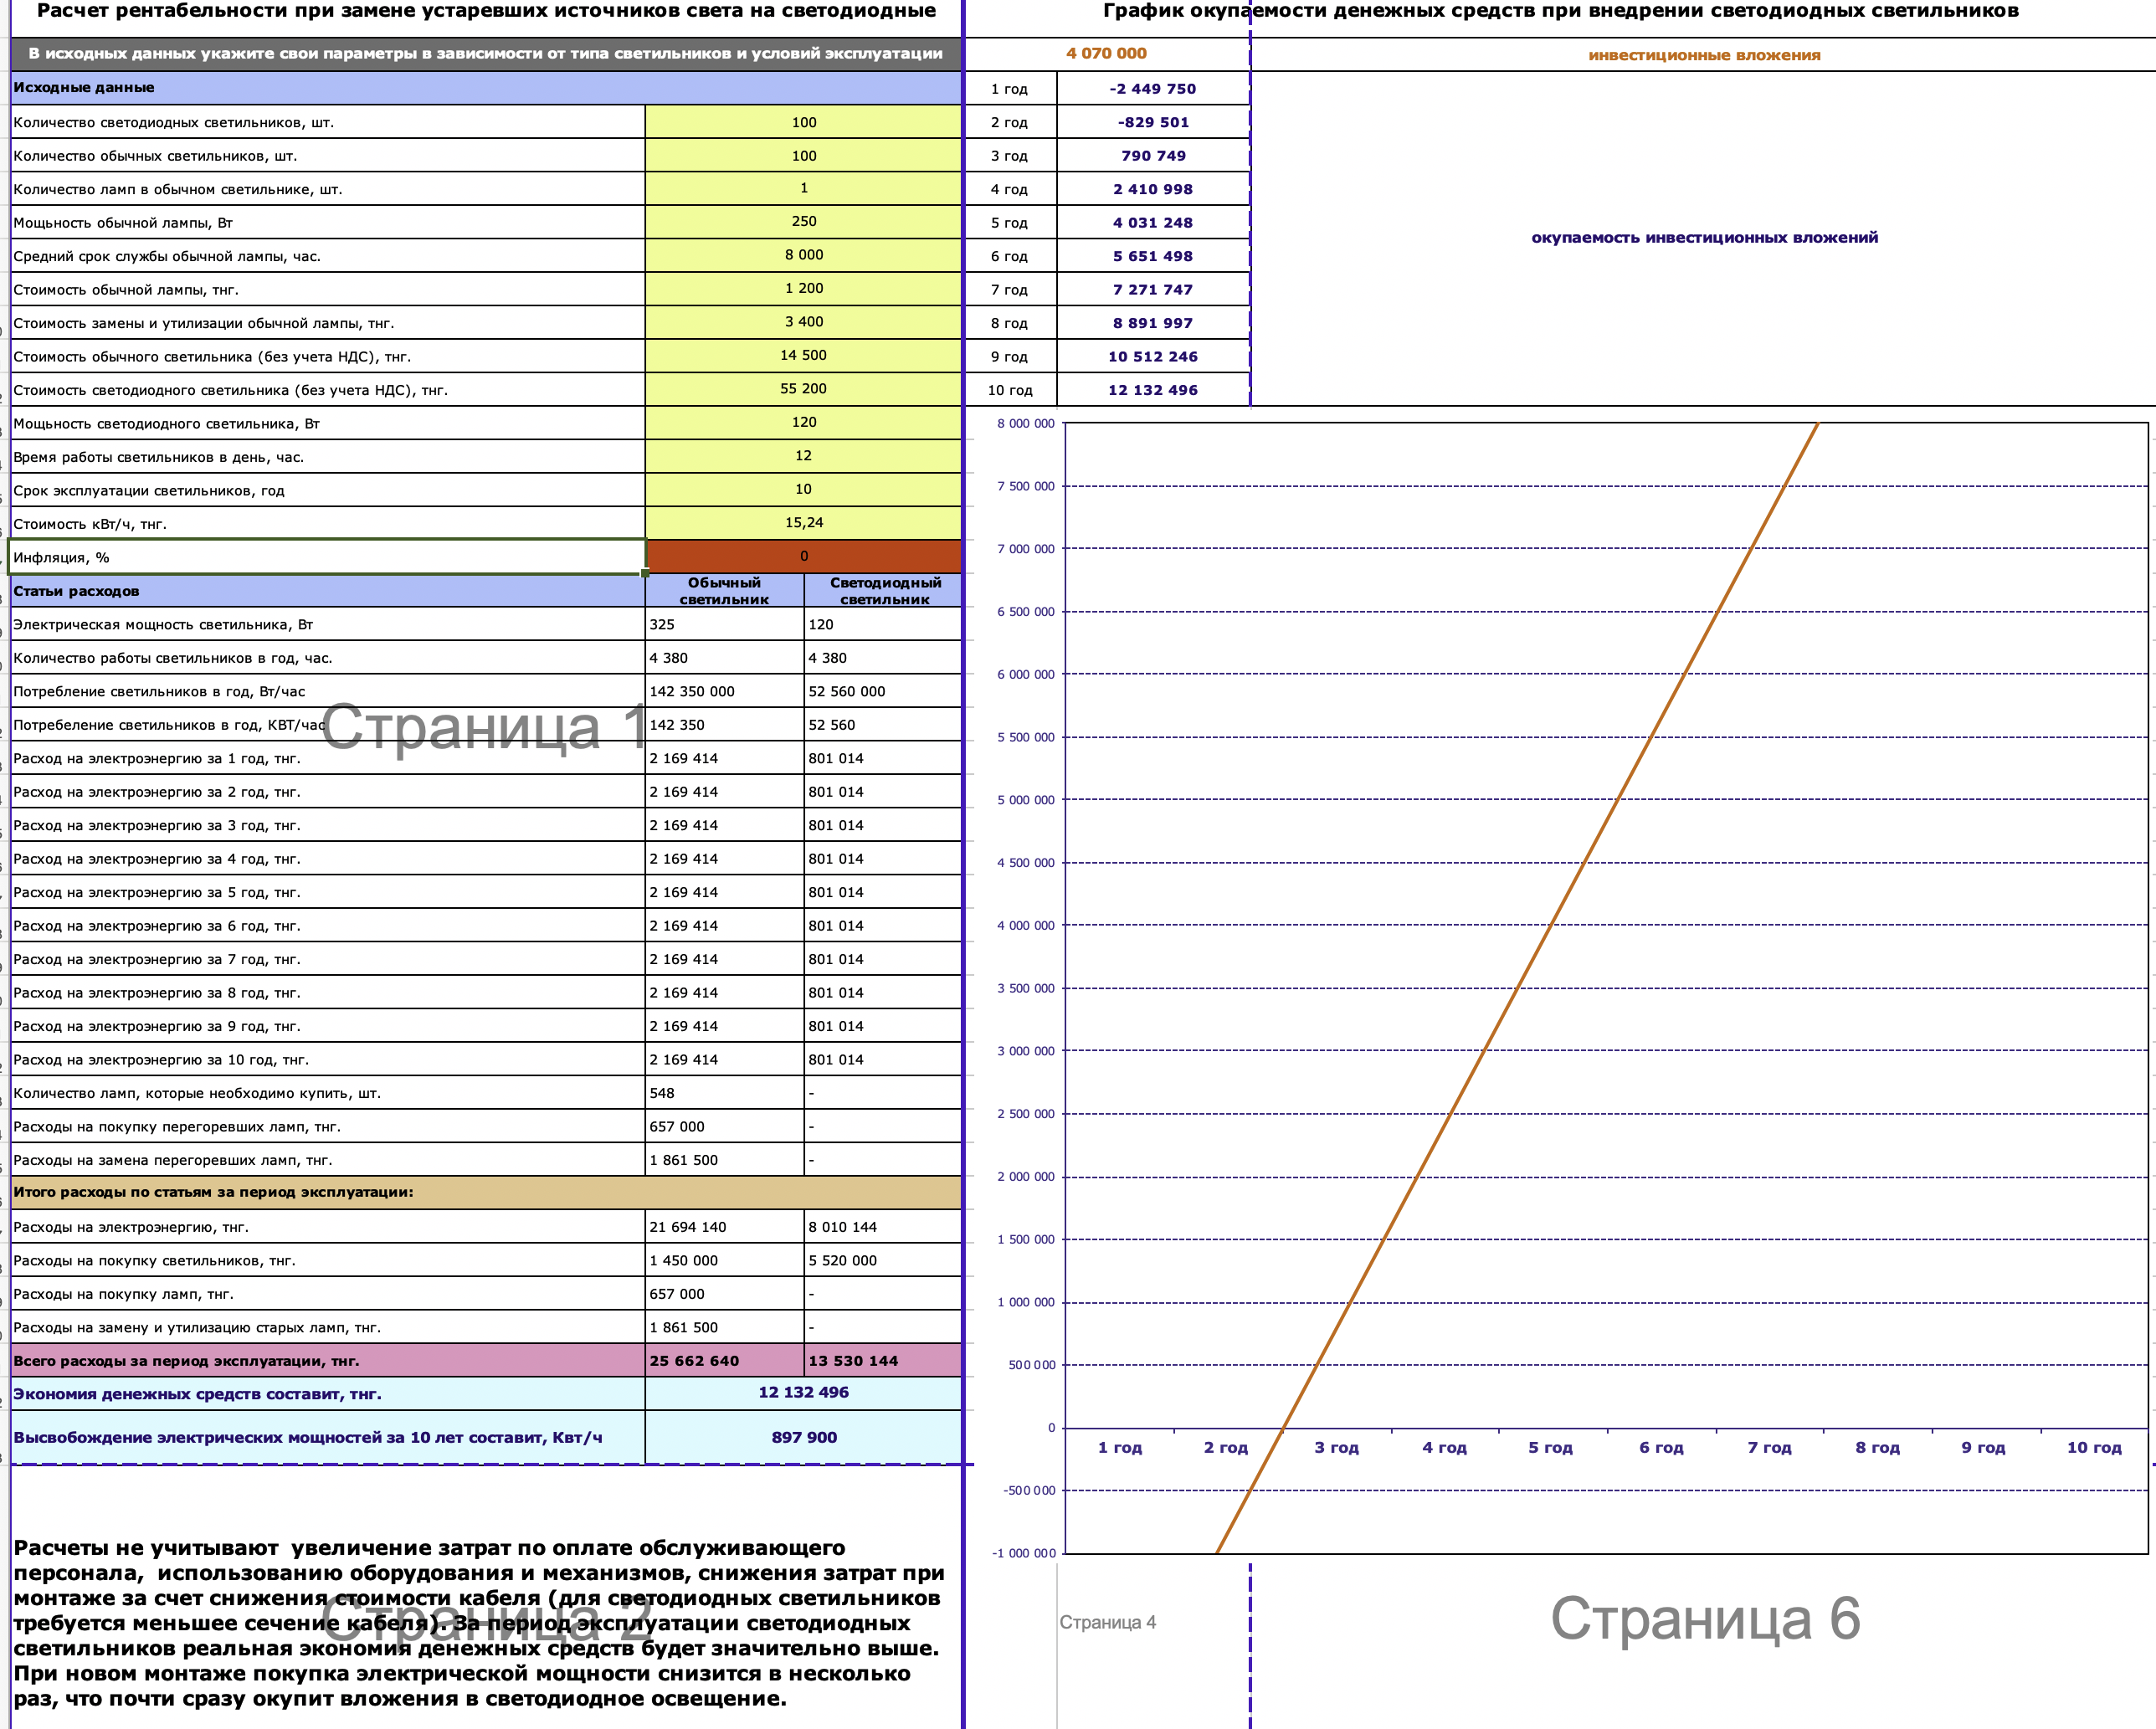
Task: Select daily working hours value 12
Action: [x=803, y=456]
